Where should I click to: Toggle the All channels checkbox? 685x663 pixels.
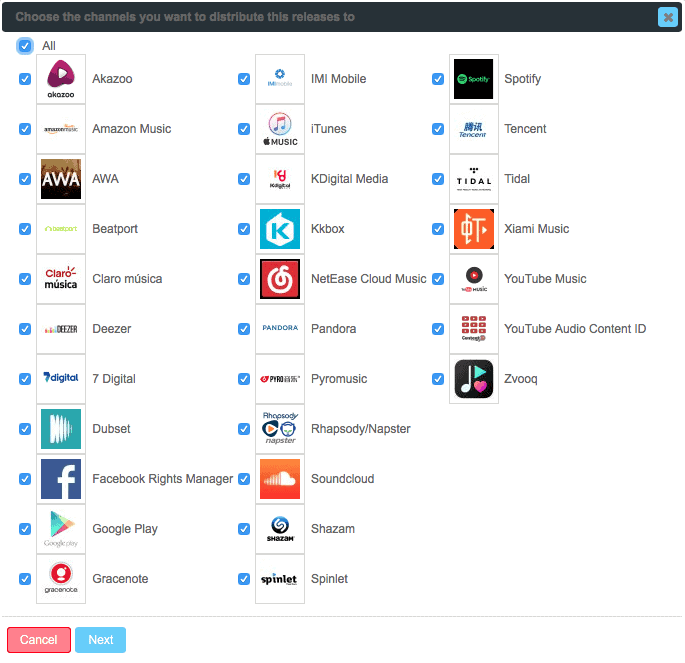click(25, 46)
